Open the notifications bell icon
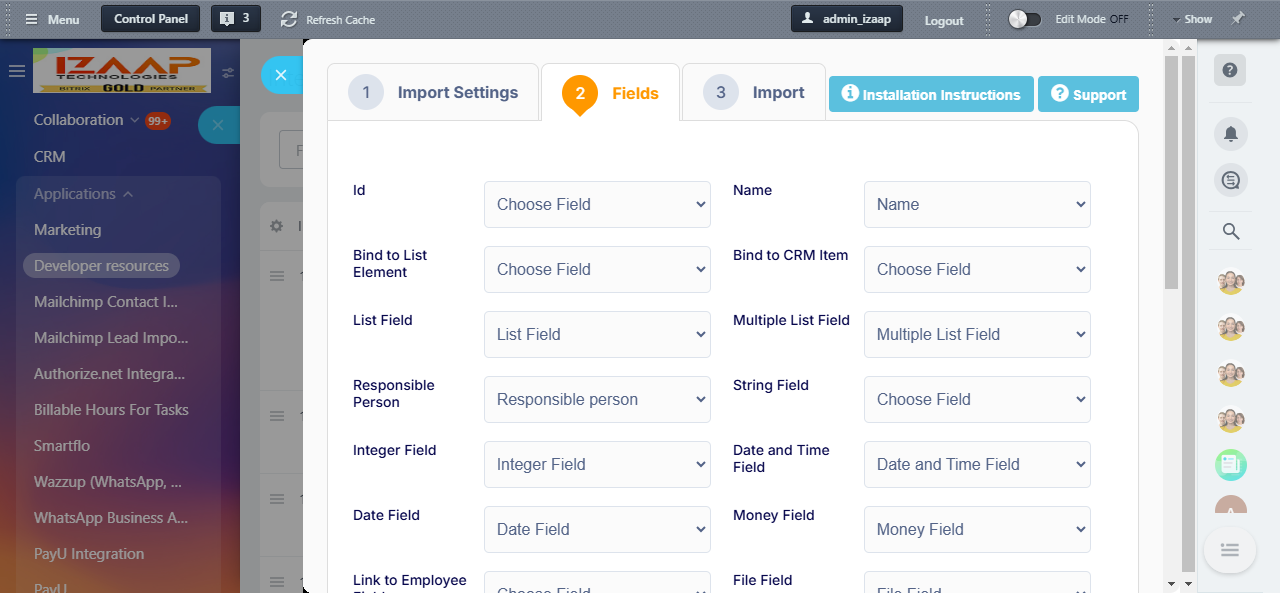Viewport: 1280px width, 593px height. click(x=1230, y=133)
